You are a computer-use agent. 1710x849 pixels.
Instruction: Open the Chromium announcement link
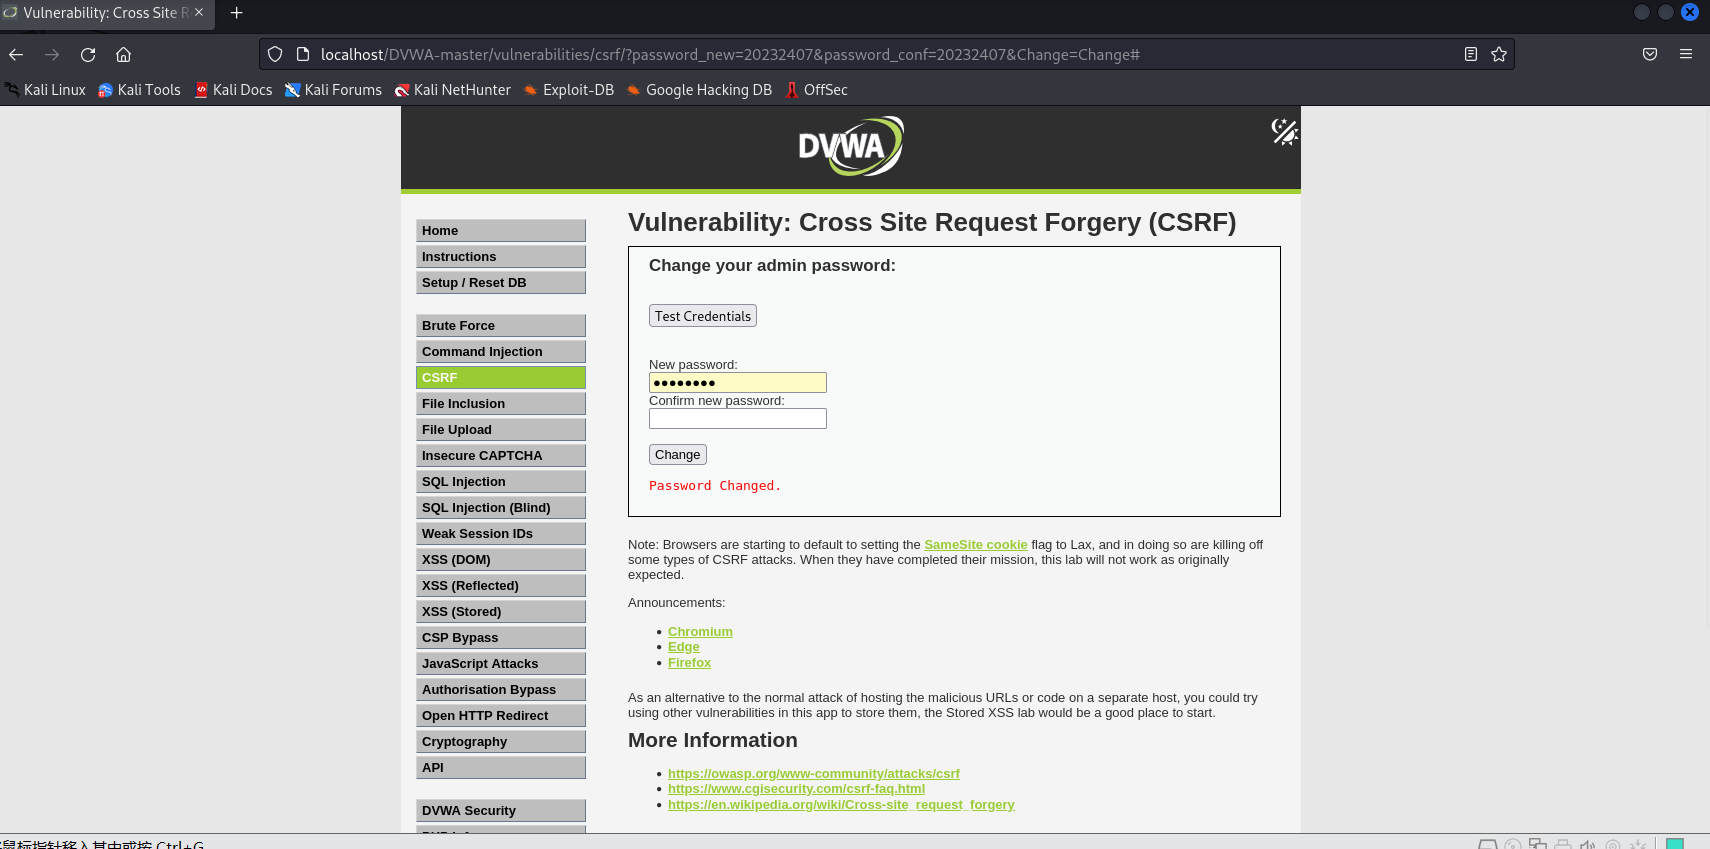[x=700, y=632]
